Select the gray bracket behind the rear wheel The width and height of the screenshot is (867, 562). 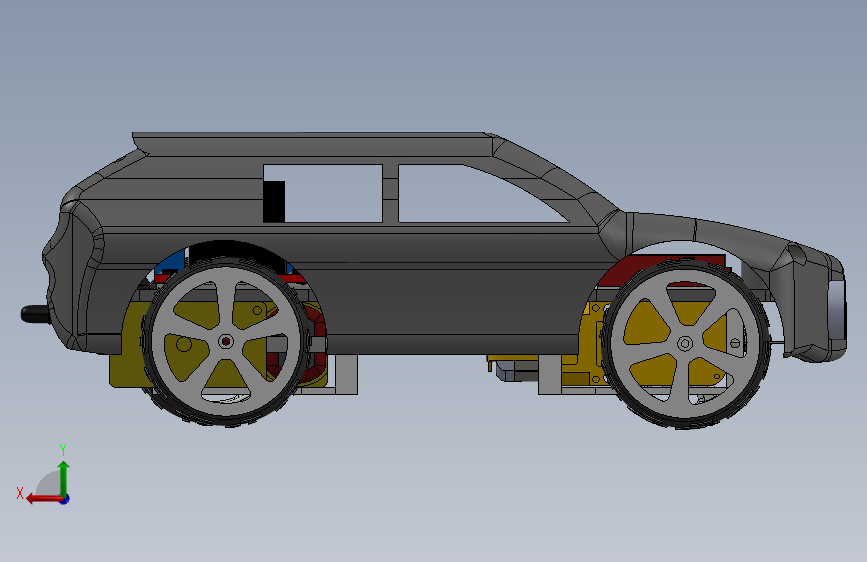click(x=346, y=374)
